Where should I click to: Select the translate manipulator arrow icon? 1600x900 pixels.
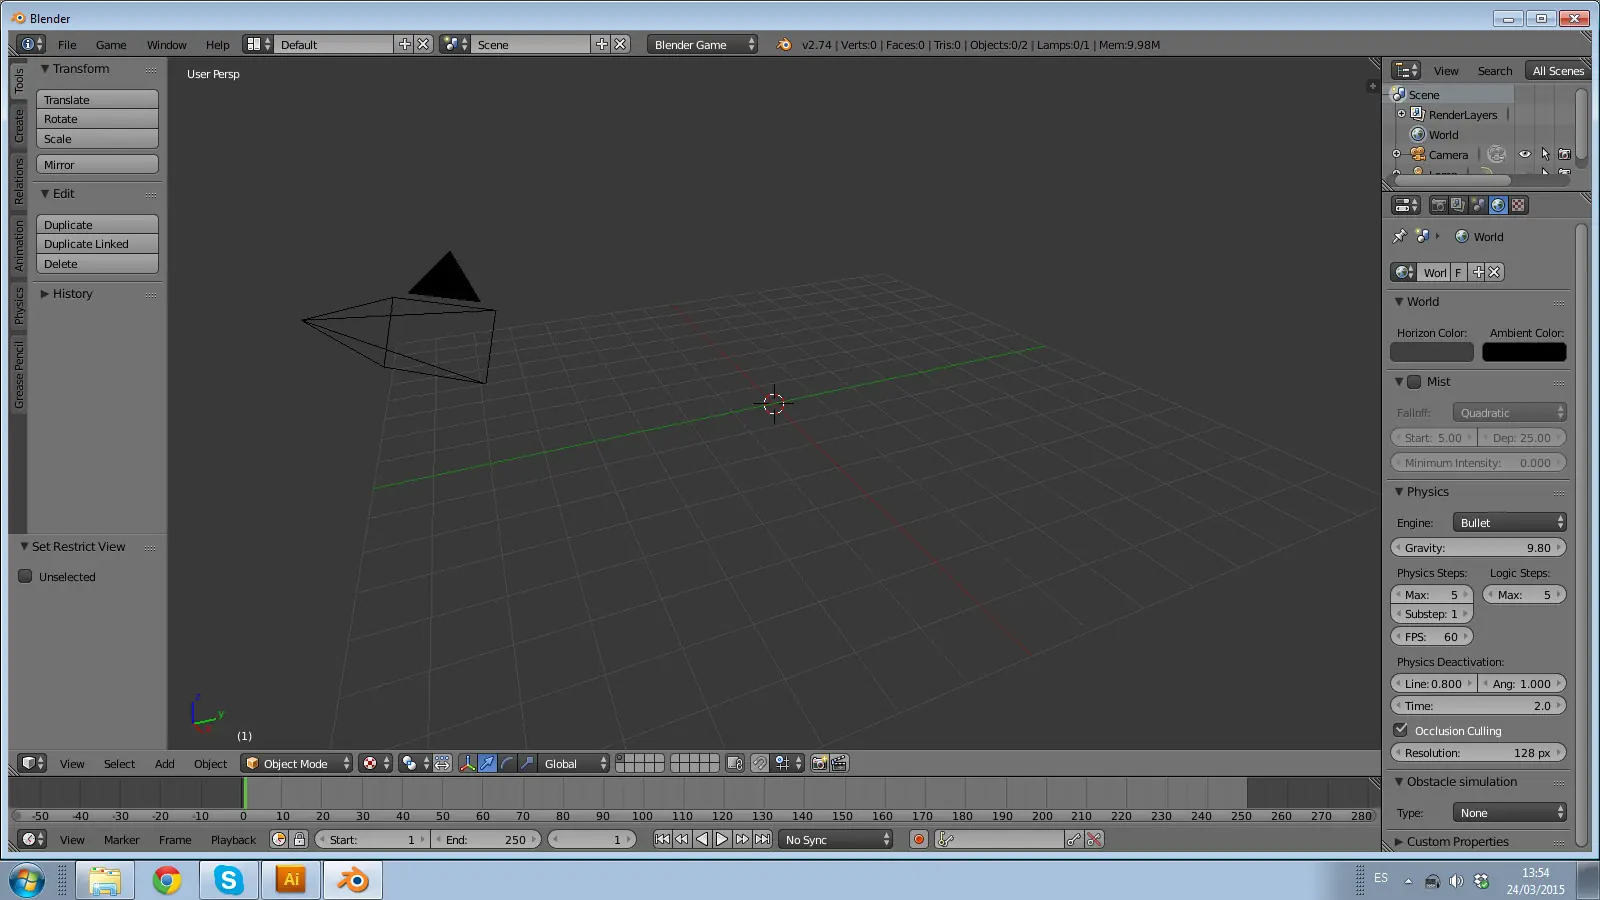pos(487,763)
